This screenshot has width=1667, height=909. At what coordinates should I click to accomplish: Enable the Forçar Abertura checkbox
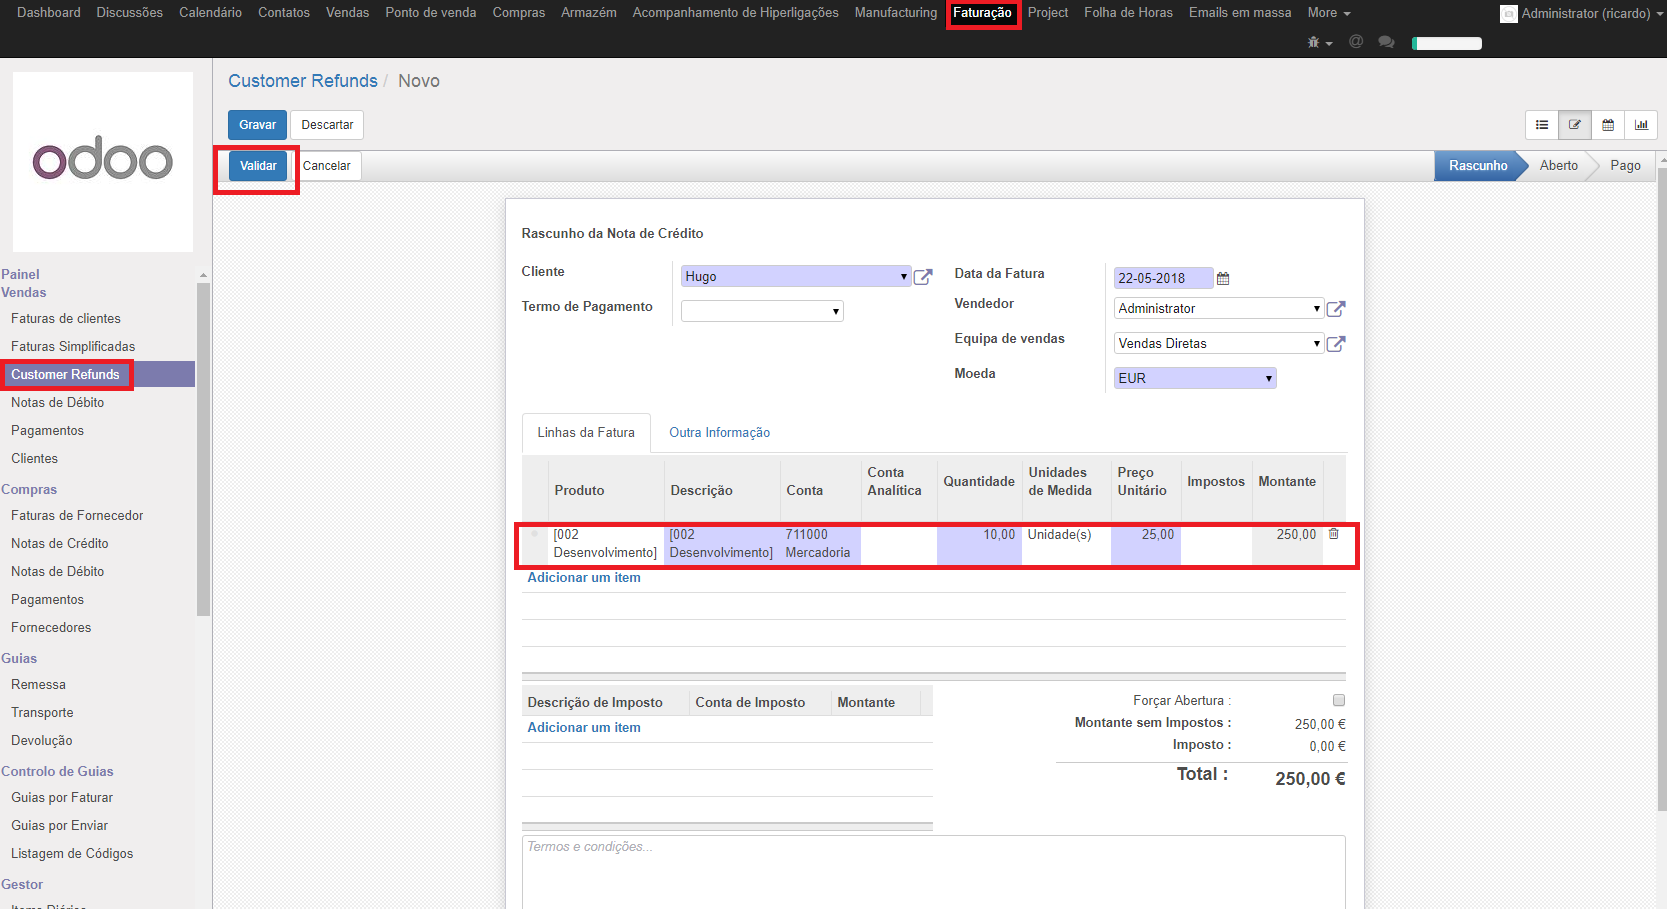tap(1339, 700)
